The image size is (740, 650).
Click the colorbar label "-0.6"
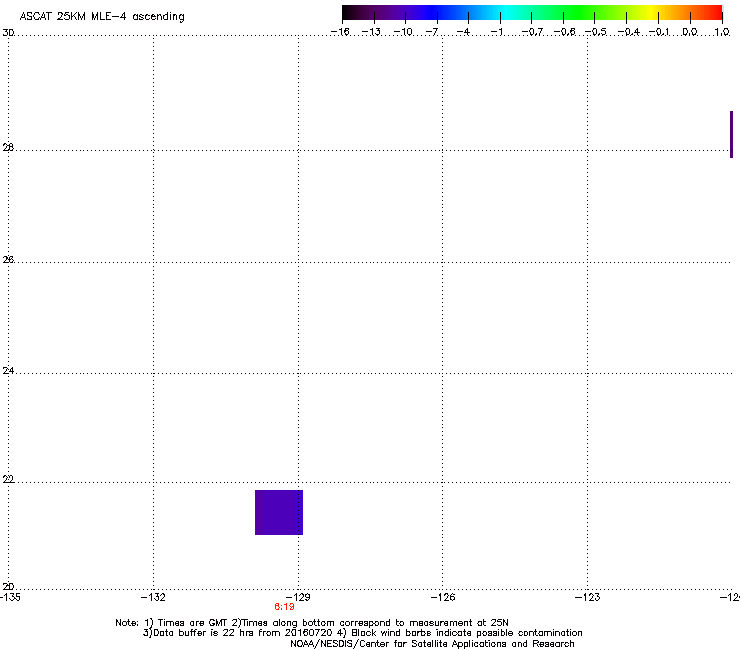tap(564, 32)
